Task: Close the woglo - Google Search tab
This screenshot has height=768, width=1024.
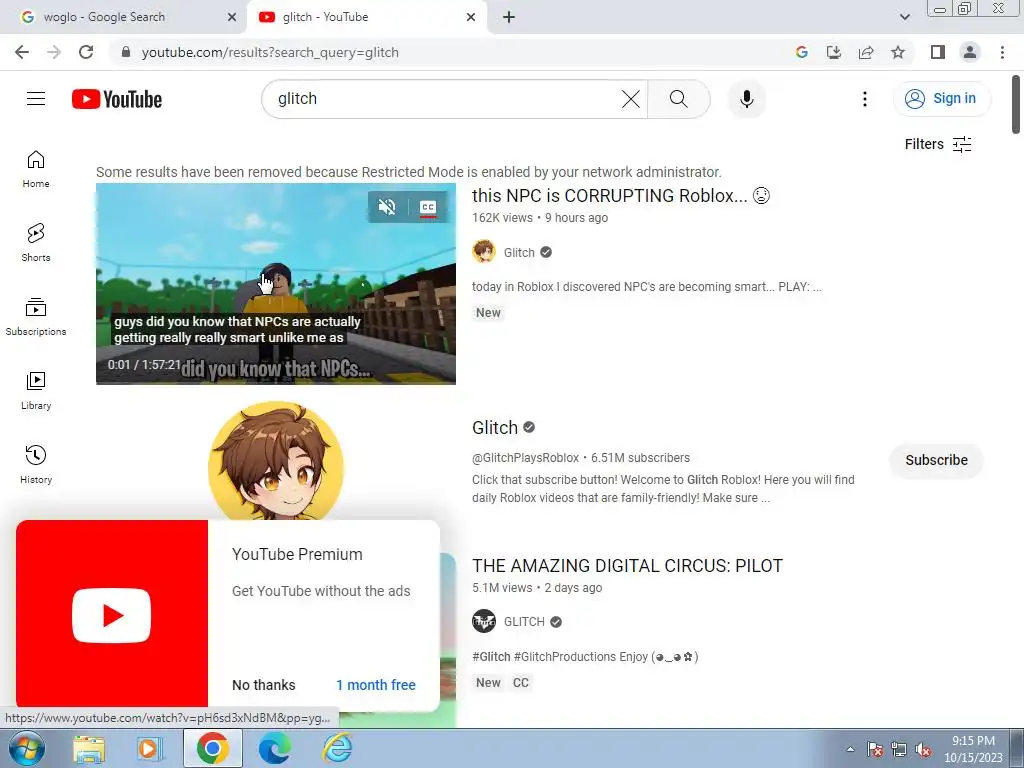Action: point(232,17)
